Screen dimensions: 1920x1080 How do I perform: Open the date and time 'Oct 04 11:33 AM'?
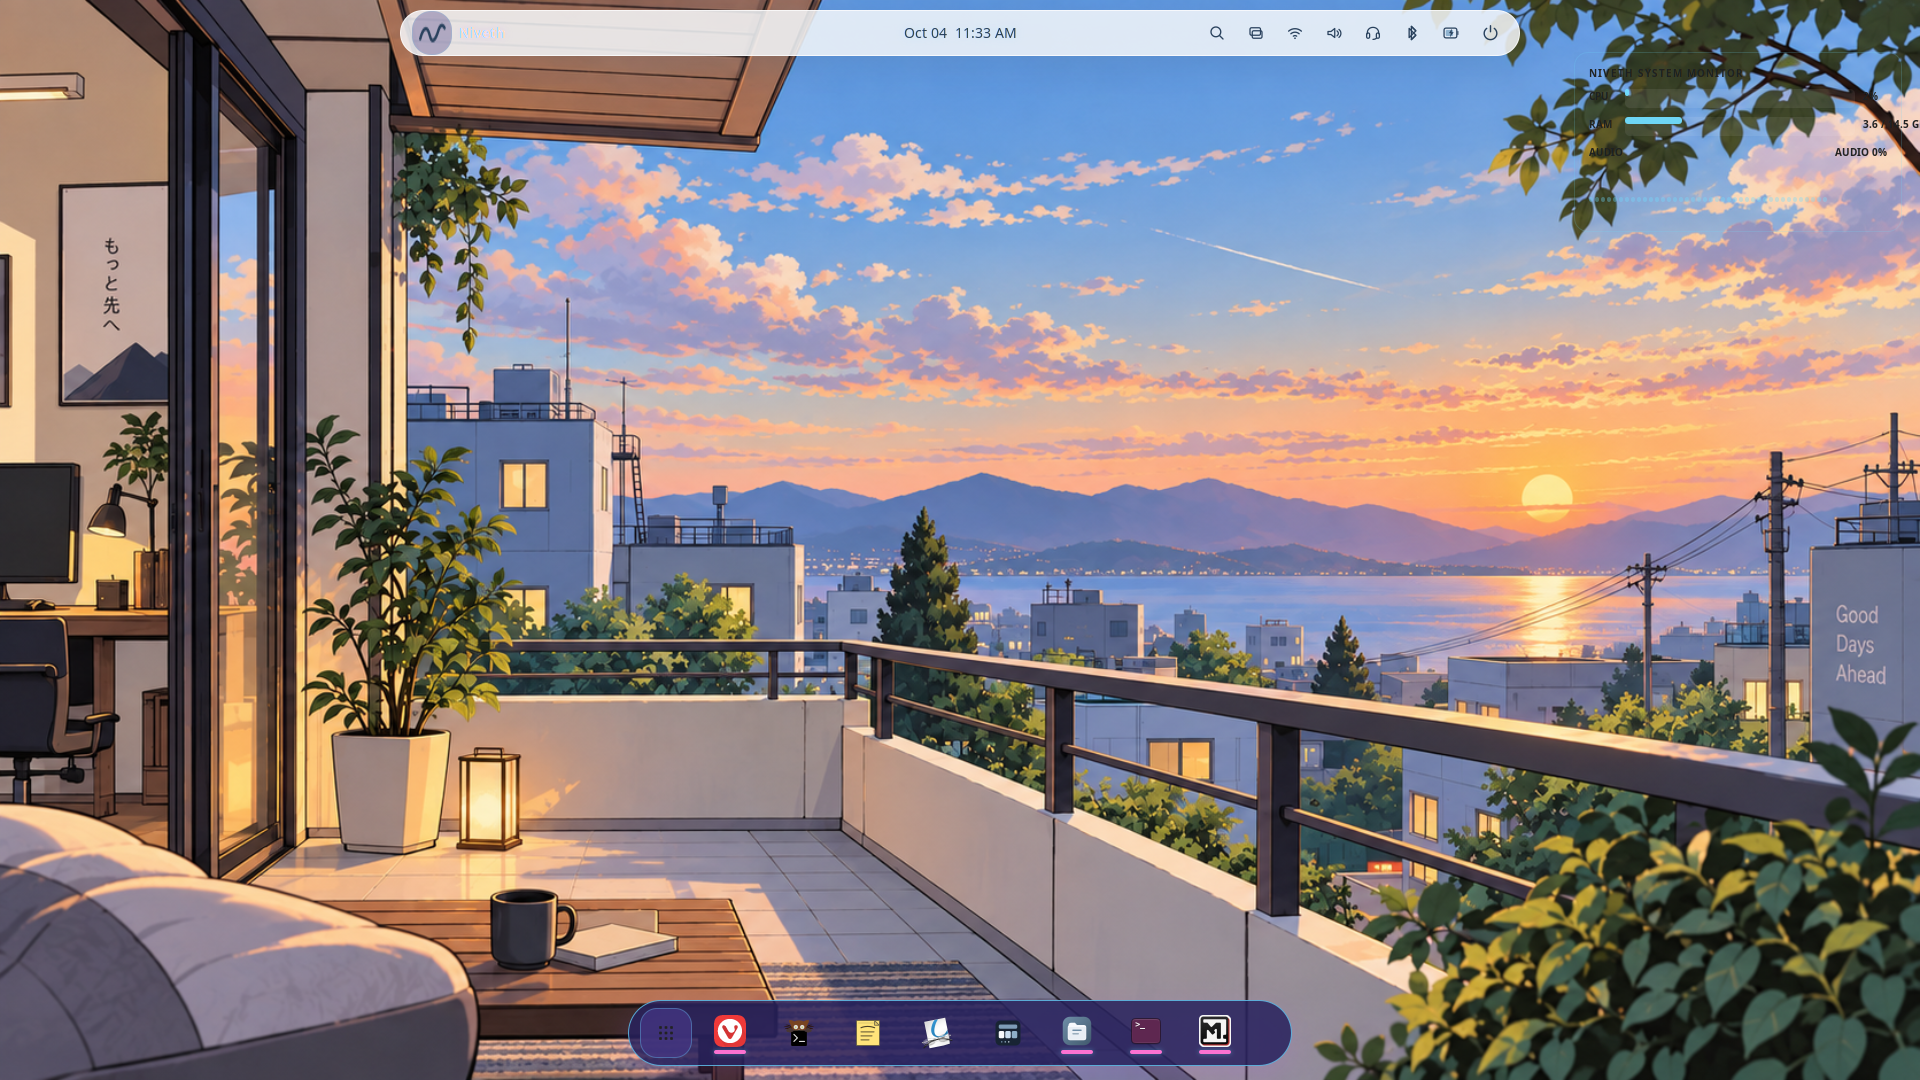(x=960, y=33)
